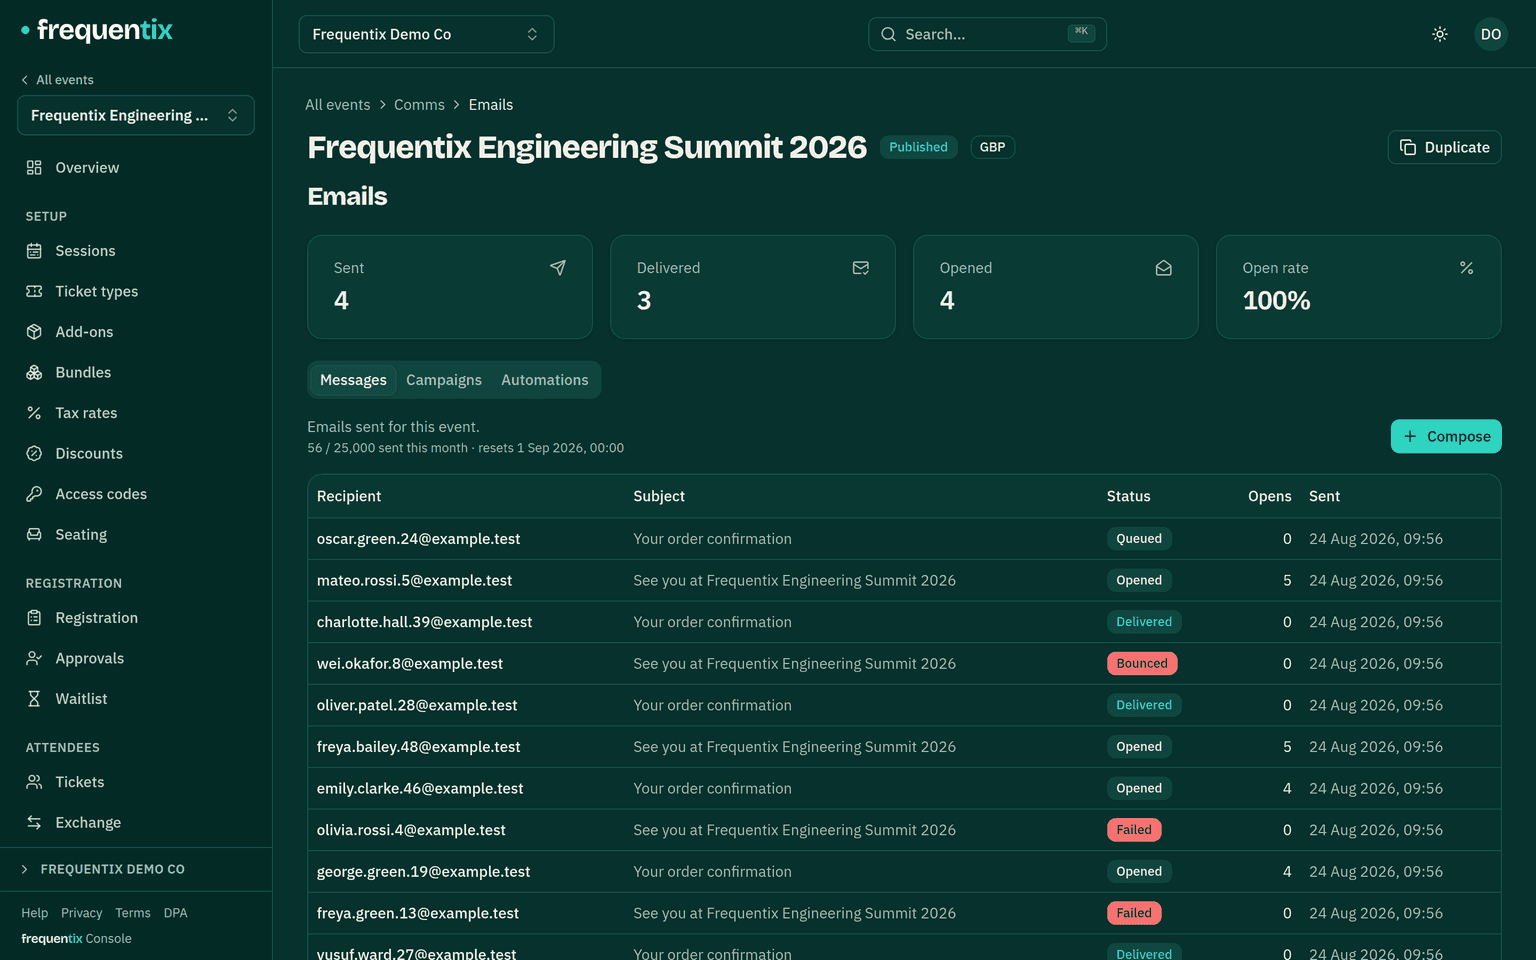Click the Ticket types ticket icon
Viewport: 1536px width, 960px height.
coord(34,291)
